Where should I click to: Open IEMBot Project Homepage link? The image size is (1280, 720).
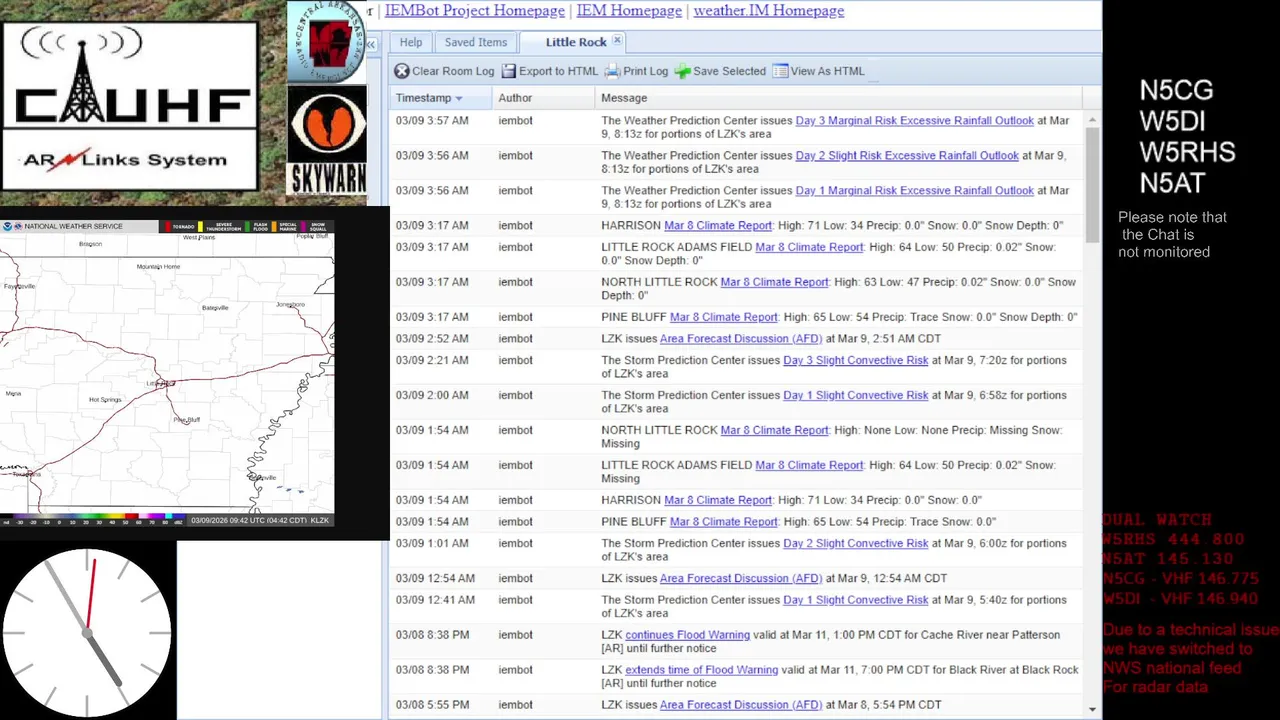pyautogui.click(x=475, y=11)
